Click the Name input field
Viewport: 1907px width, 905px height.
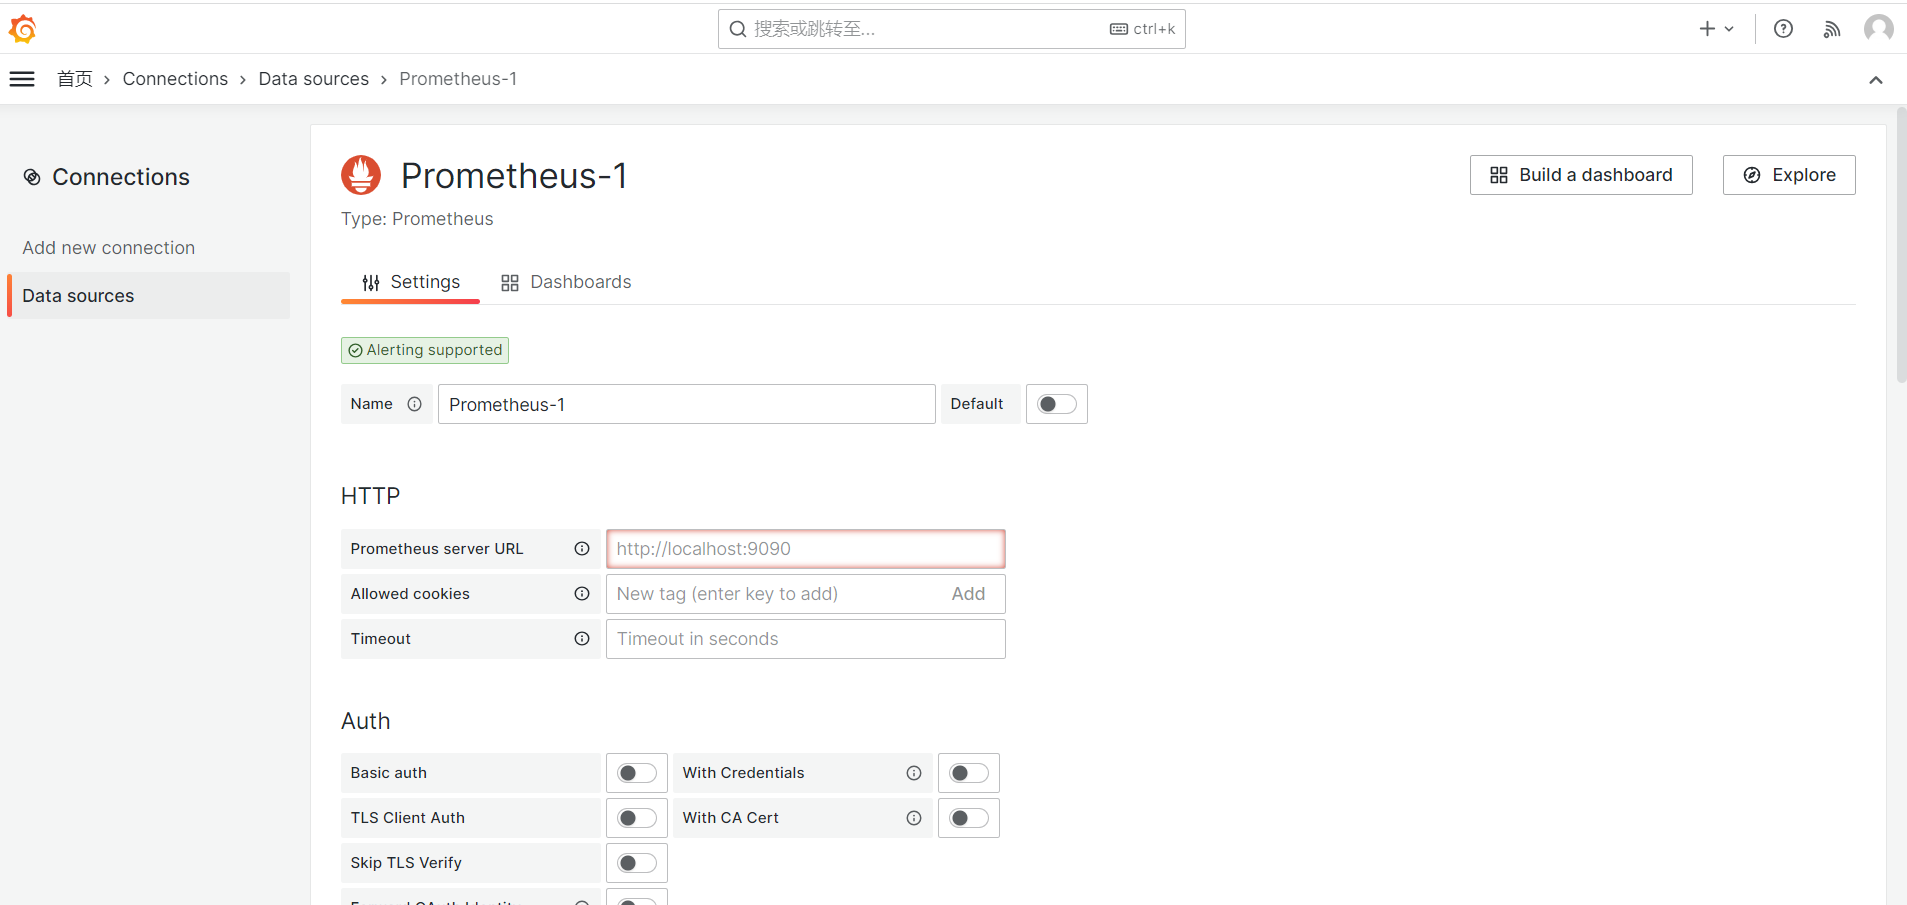[x=687, y=404]
